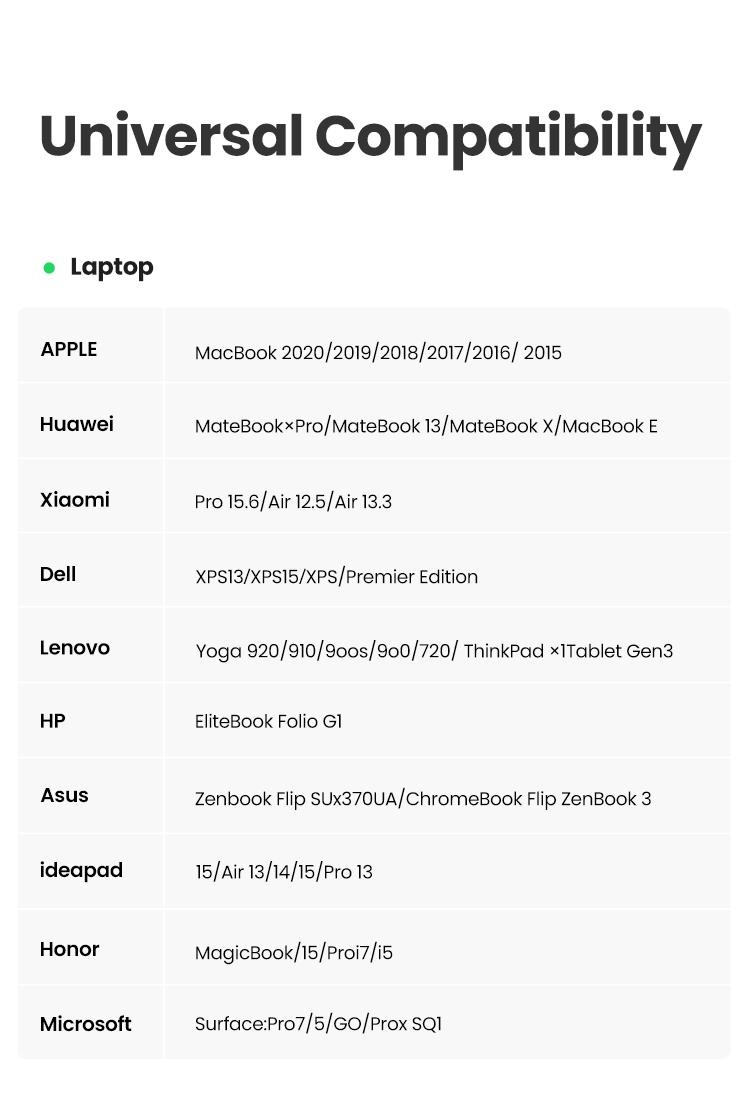Viewport: 750px width, 1096px height.
Task: Click the XPS13/XPS15 Premier Edition text
Action: pyautogui.click(x=337, y=577)
